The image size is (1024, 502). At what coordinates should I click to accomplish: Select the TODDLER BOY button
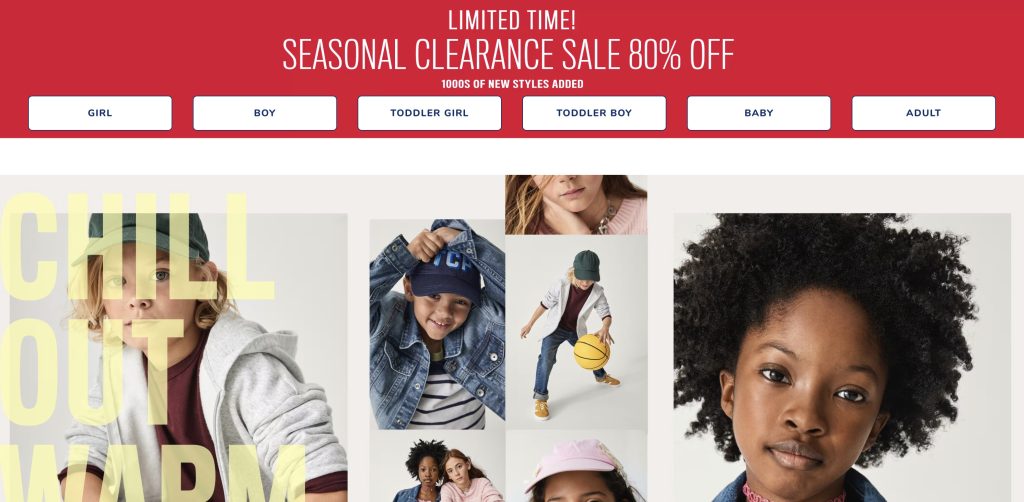coord(594,113)
